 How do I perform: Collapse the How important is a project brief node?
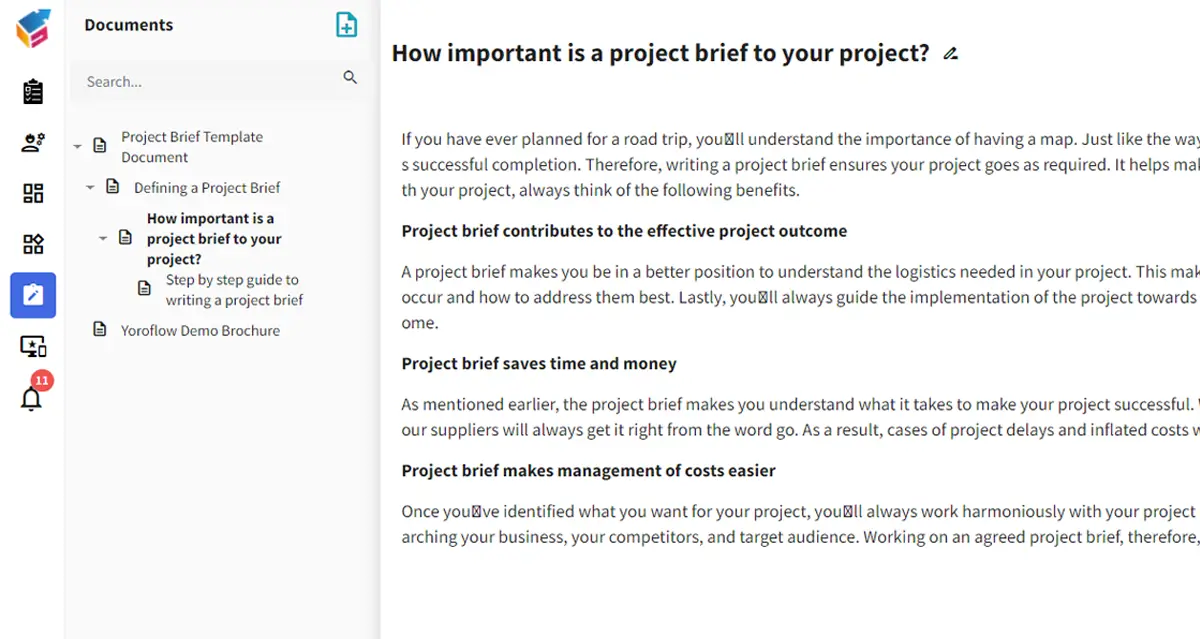[x=103, y=239]
